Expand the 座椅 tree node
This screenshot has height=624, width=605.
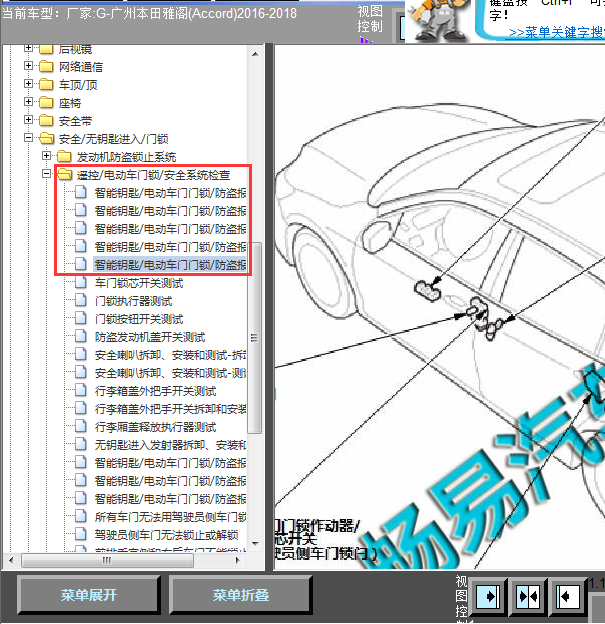[28, 101]
